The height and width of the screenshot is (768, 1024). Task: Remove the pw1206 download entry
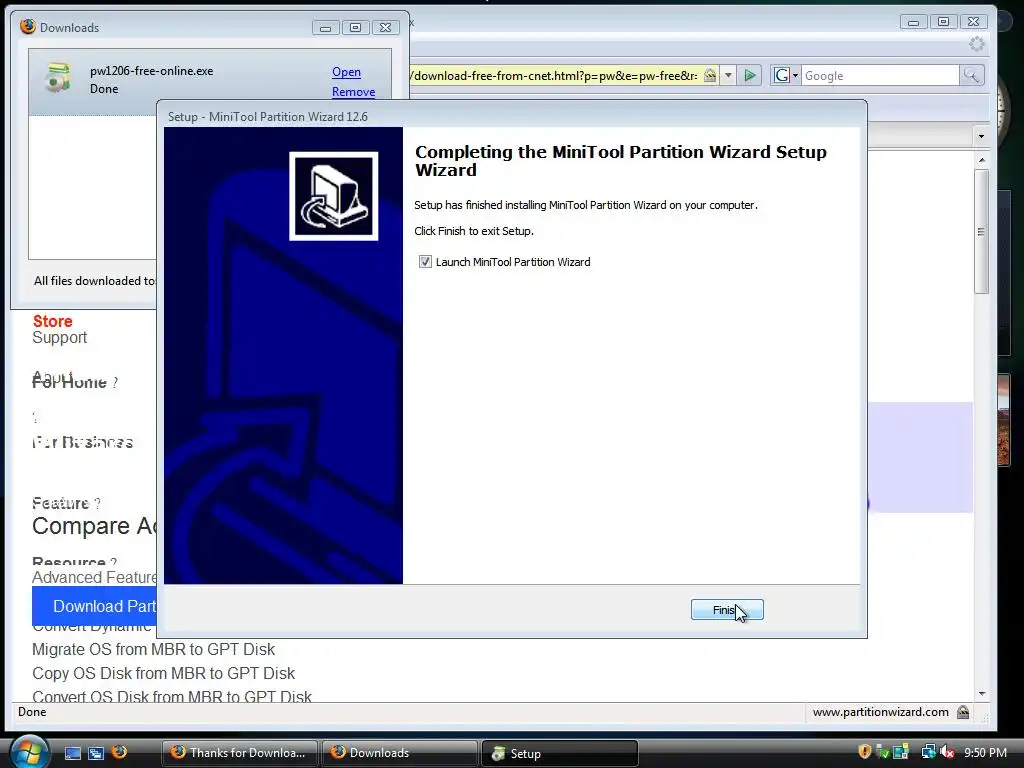point(353,91)
